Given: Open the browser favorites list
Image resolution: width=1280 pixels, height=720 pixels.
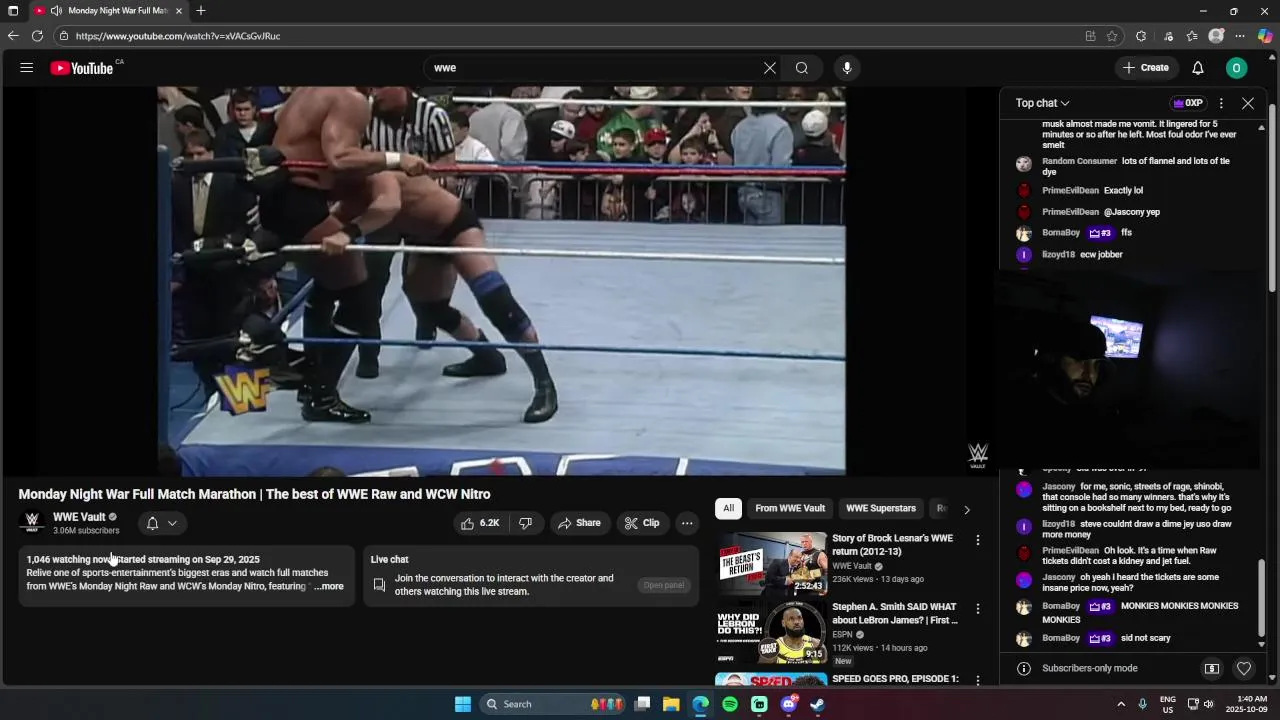Looking at the screenshot, I should (x=1192, y=36).
